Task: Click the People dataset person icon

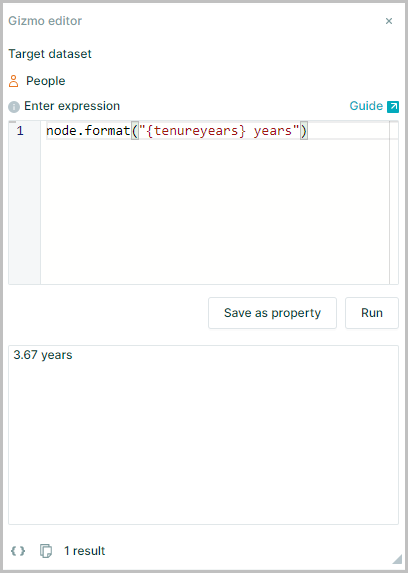Action: 14,81
